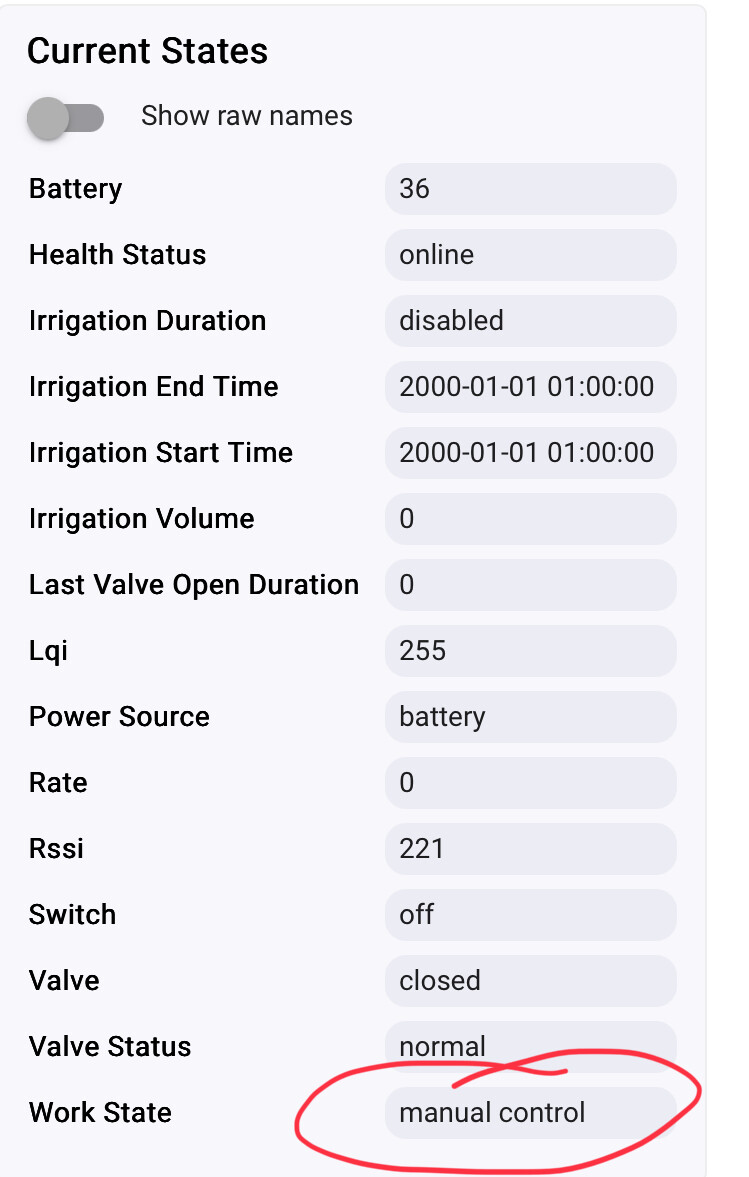The width and height of the screenshot is (749, 1177).
Task: Click the Rate value field
Action: (531, 783)
